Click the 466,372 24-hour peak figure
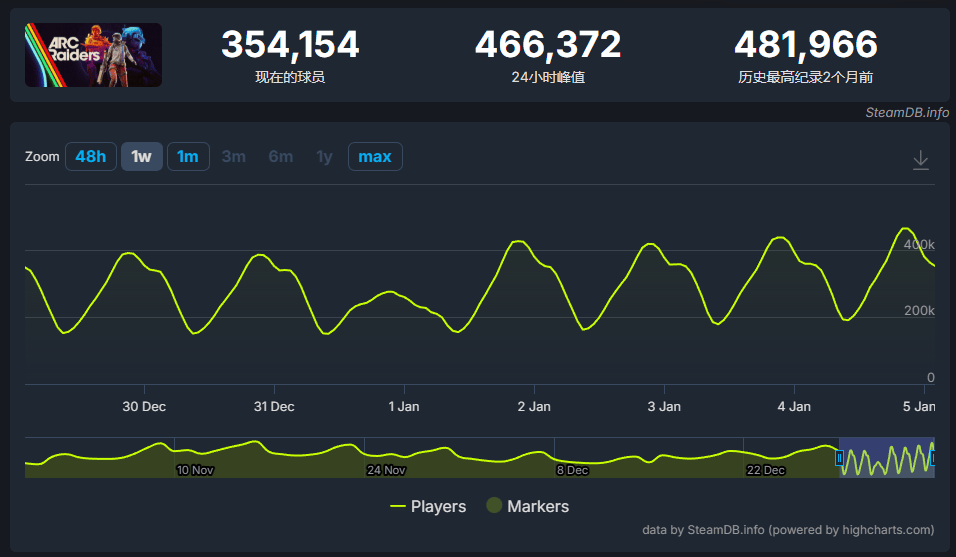Image resolution: width=956 pixels, height=557 pixels. click(547, 45)
